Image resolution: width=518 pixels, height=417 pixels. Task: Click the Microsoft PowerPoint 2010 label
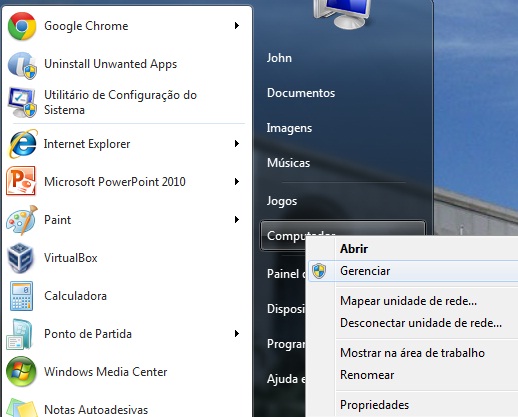click(115, 182)
